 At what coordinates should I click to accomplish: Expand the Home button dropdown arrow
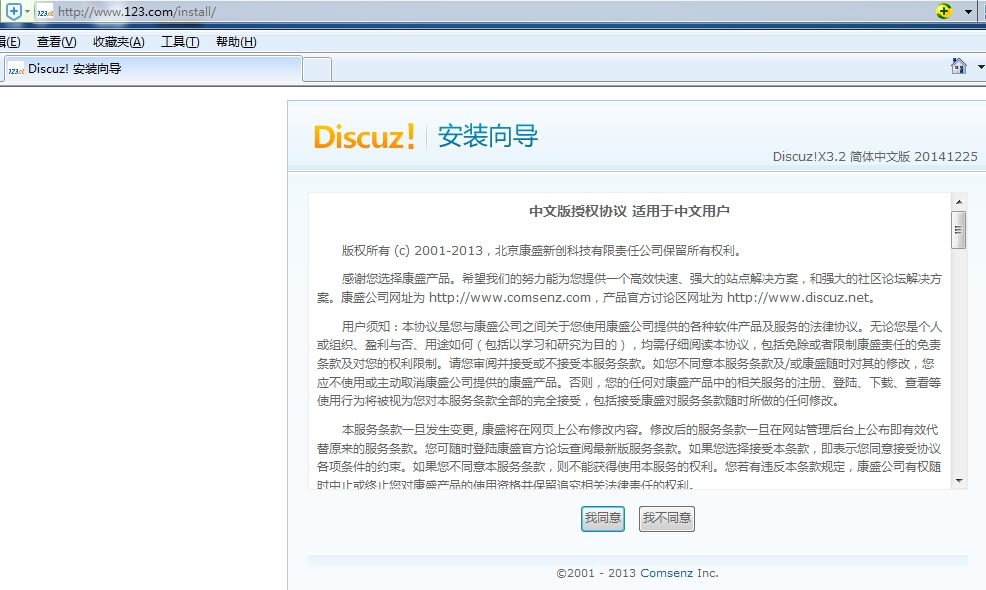tap(981, 67)
